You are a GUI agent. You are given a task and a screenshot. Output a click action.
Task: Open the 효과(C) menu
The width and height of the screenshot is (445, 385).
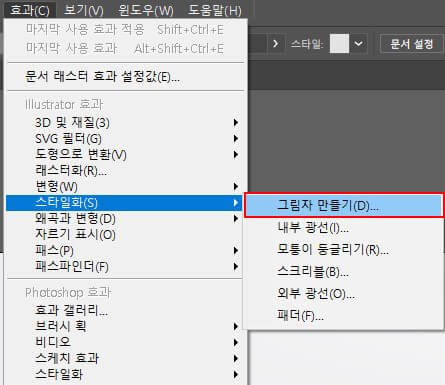coord(30,10)
